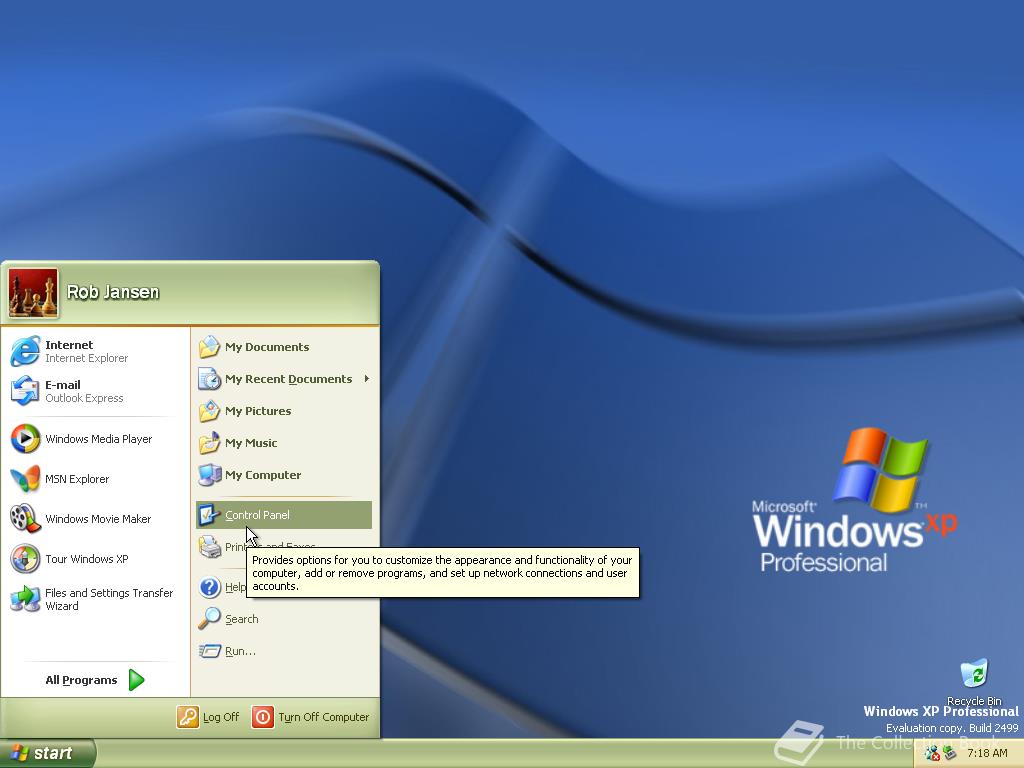Open the Tour Windows XP entry text
The width and height of the screenshot is (1024, 768).
(87, 559)
